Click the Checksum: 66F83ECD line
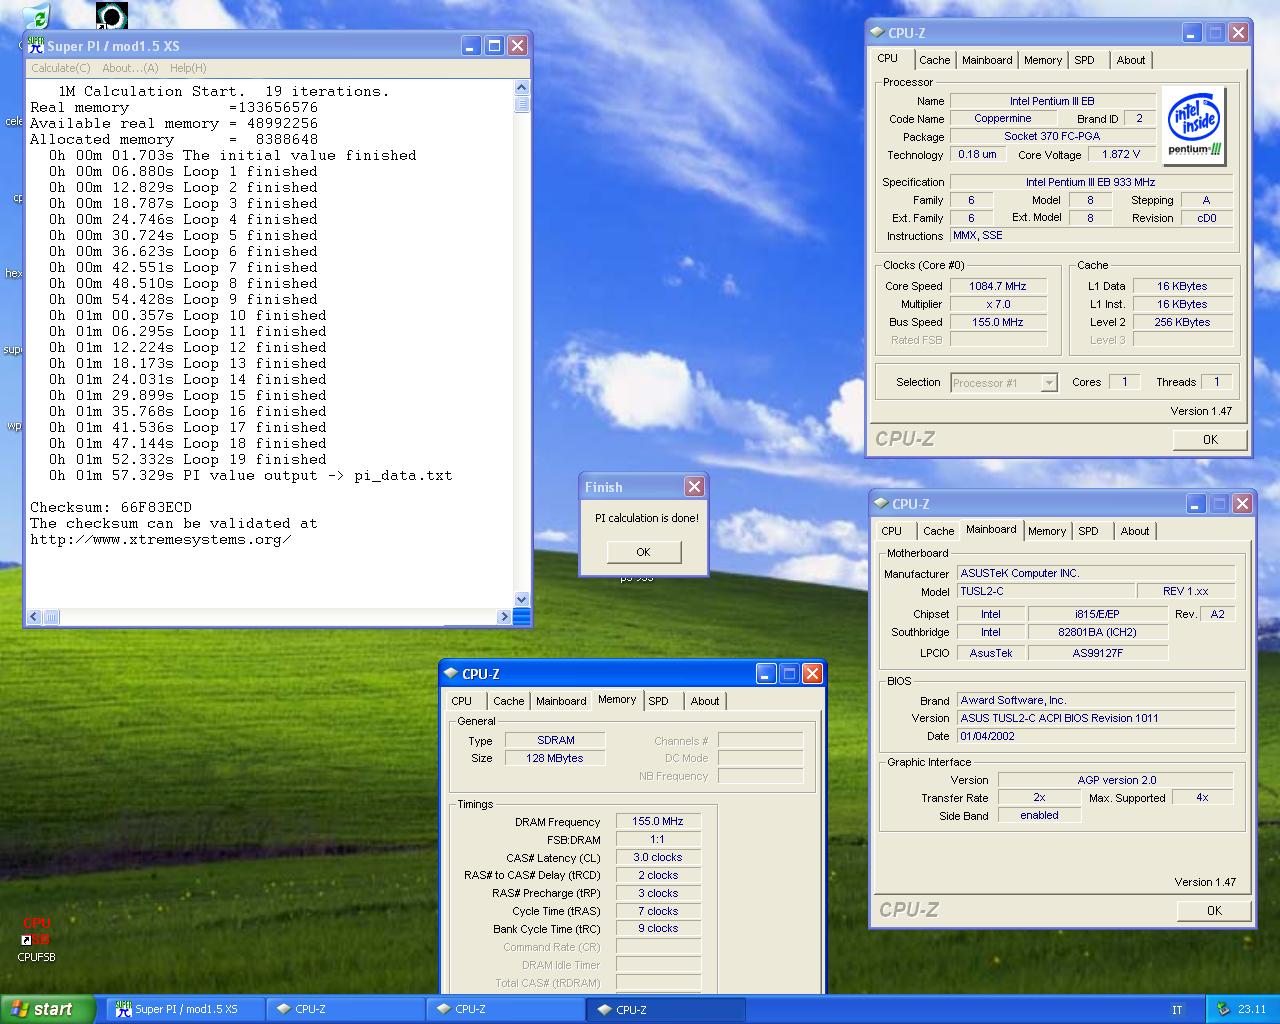 [x=111, y=507]
